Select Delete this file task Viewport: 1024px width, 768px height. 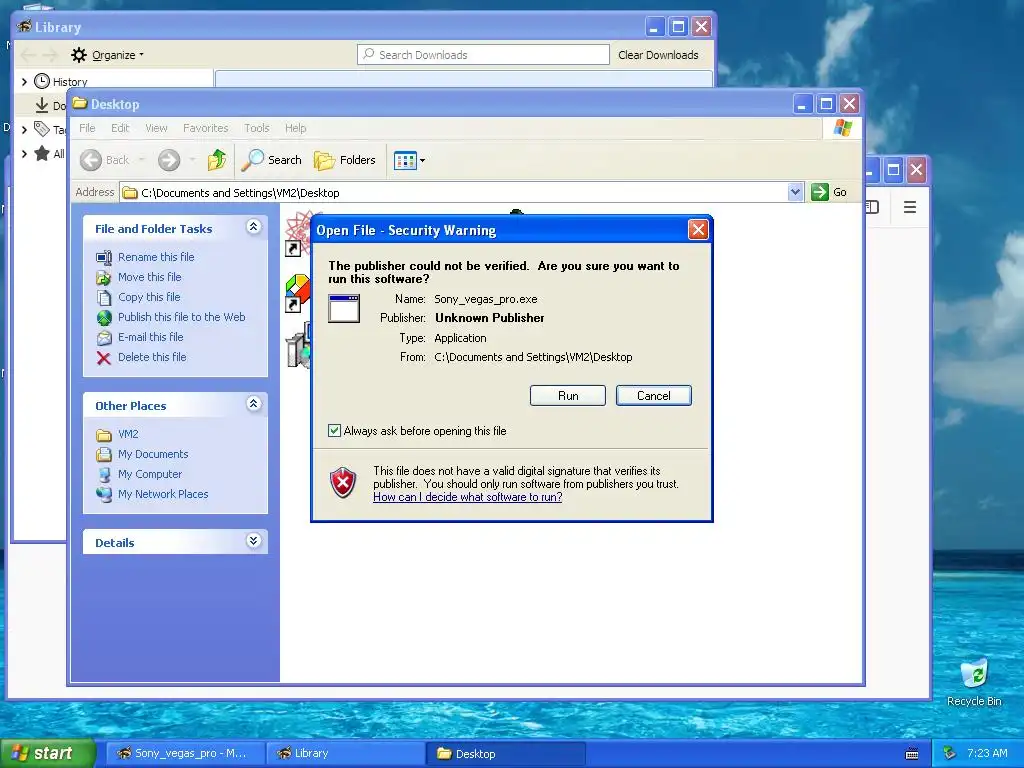[x=152, y=357]
